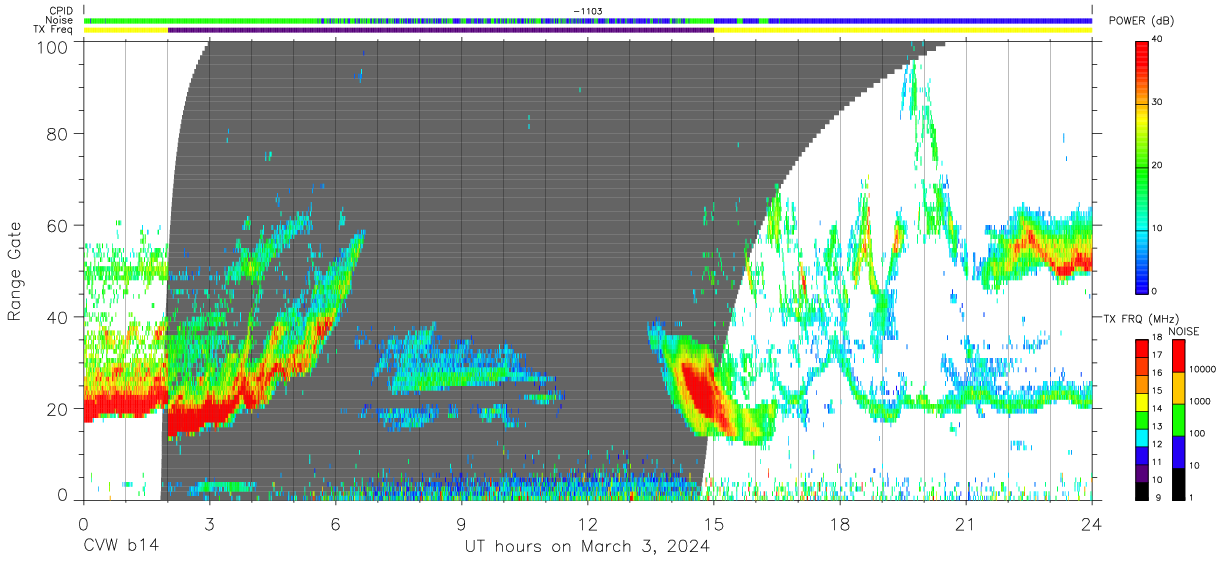
Task: Click the purple segment of TX Freq strip
Action: (x=441, y=30)
